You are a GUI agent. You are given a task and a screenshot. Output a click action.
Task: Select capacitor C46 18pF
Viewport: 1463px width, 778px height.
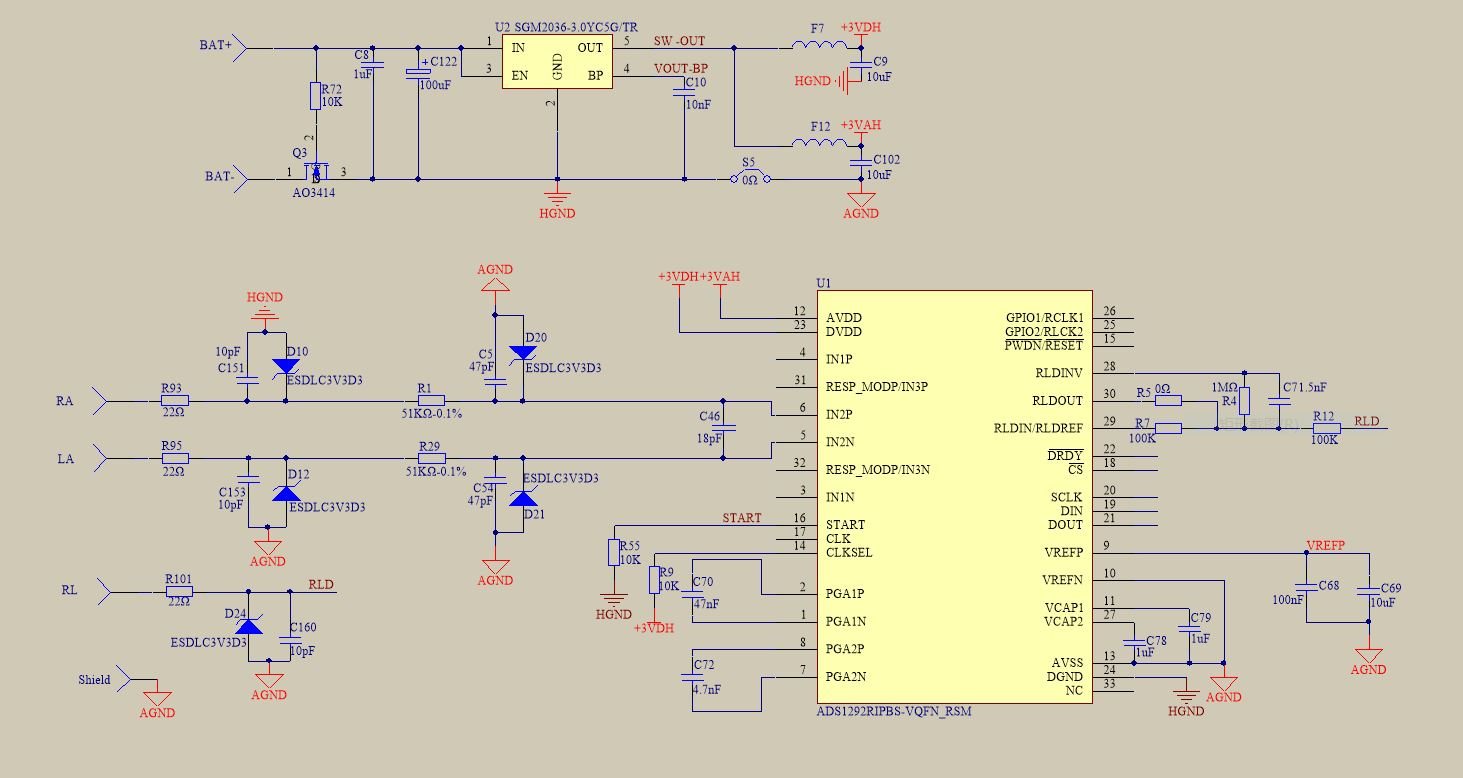(x=724, y=427)
